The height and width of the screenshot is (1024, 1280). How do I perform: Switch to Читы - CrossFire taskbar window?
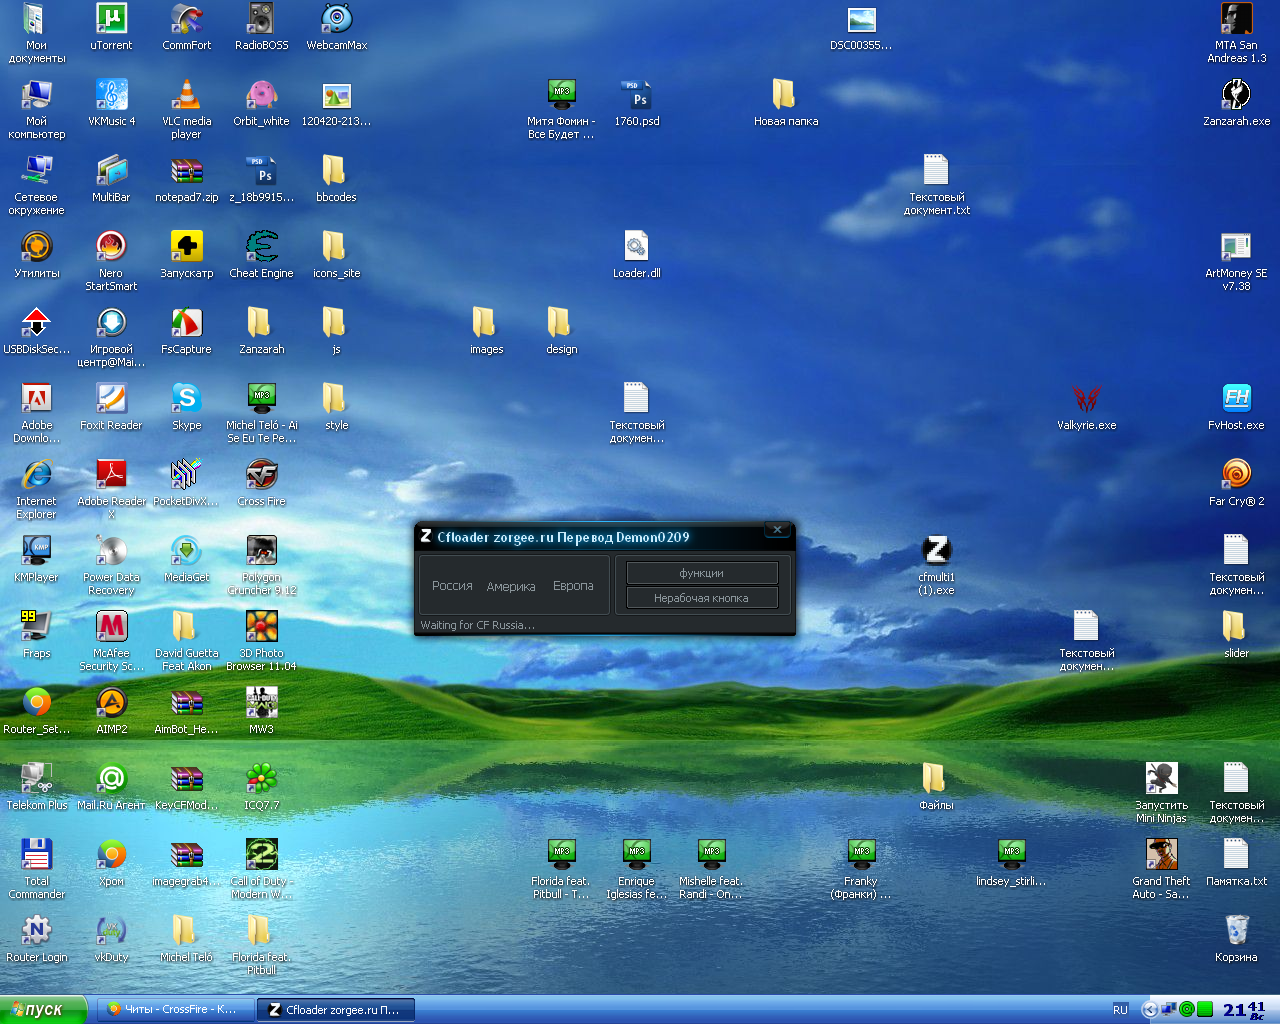[x=174, y=1010]
